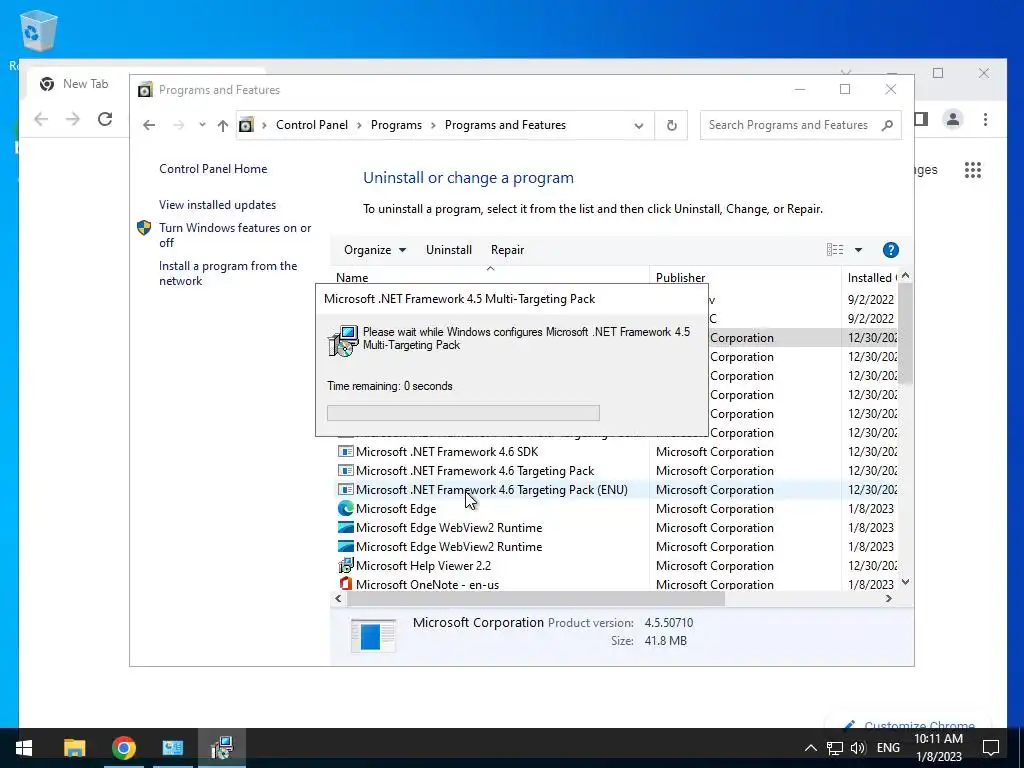Toggle Chrome's side panel icon
This screenshot has height=768, width=1024.
pos(921,119)
